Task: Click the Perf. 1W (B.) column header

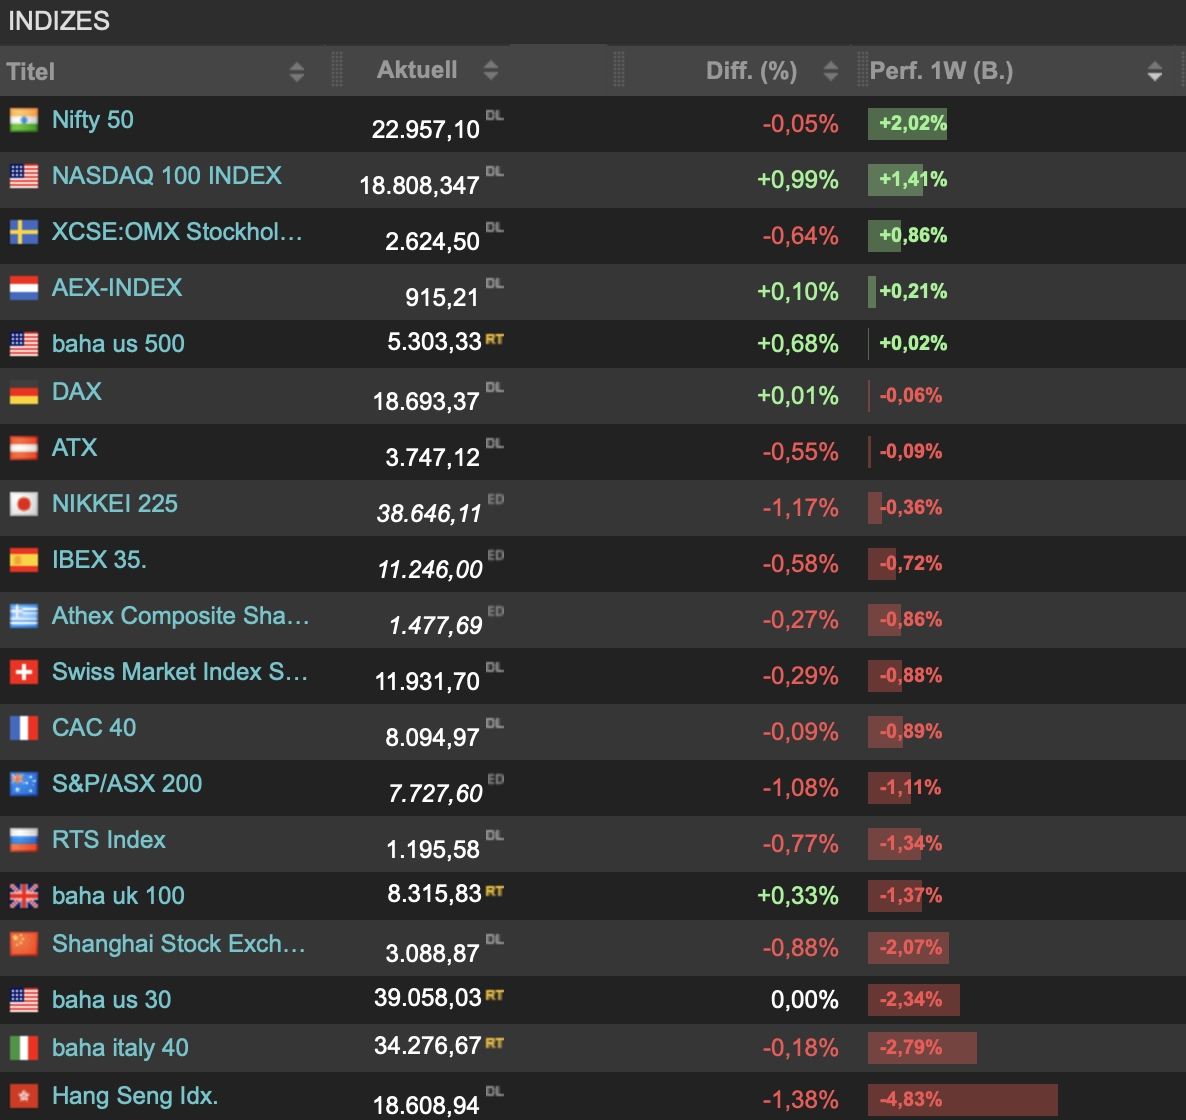Action: click(941, 71)
